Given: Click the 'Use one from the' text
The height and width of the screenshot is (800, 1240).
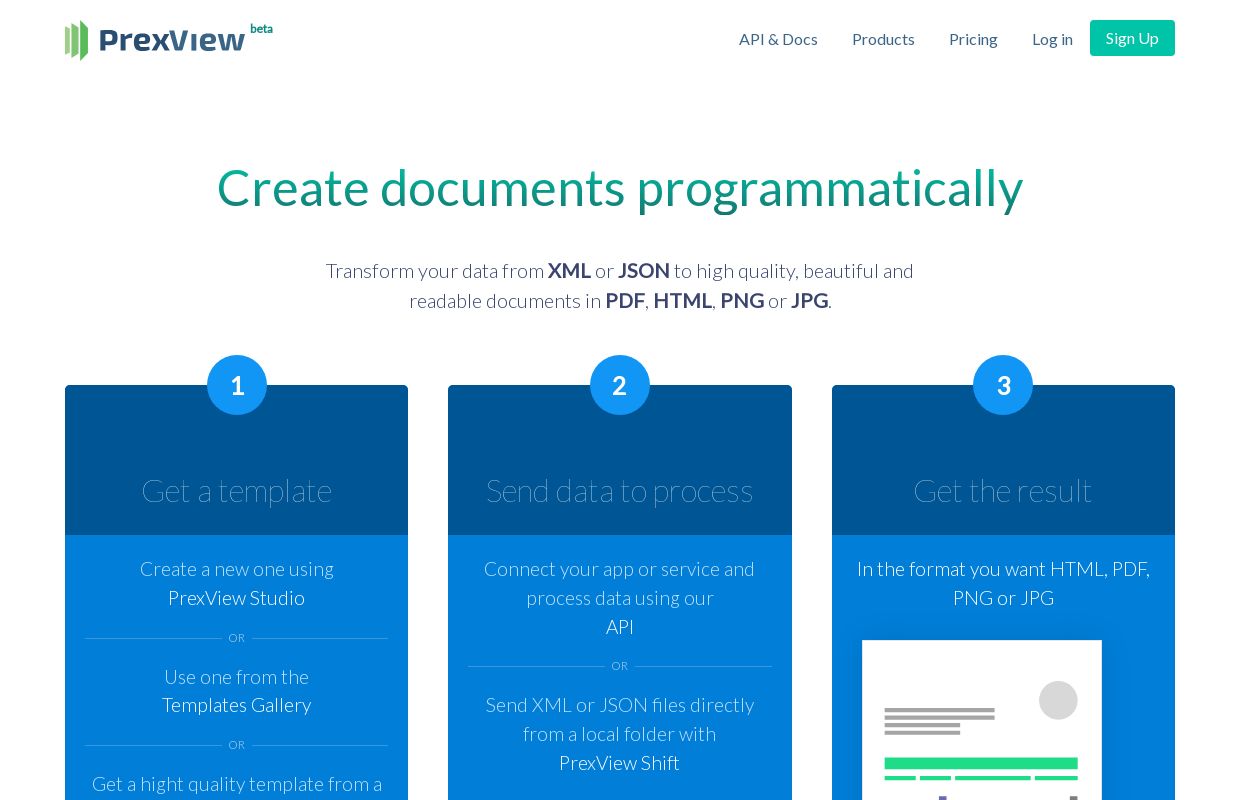Looking at the screenshot, I should point(236,677).
